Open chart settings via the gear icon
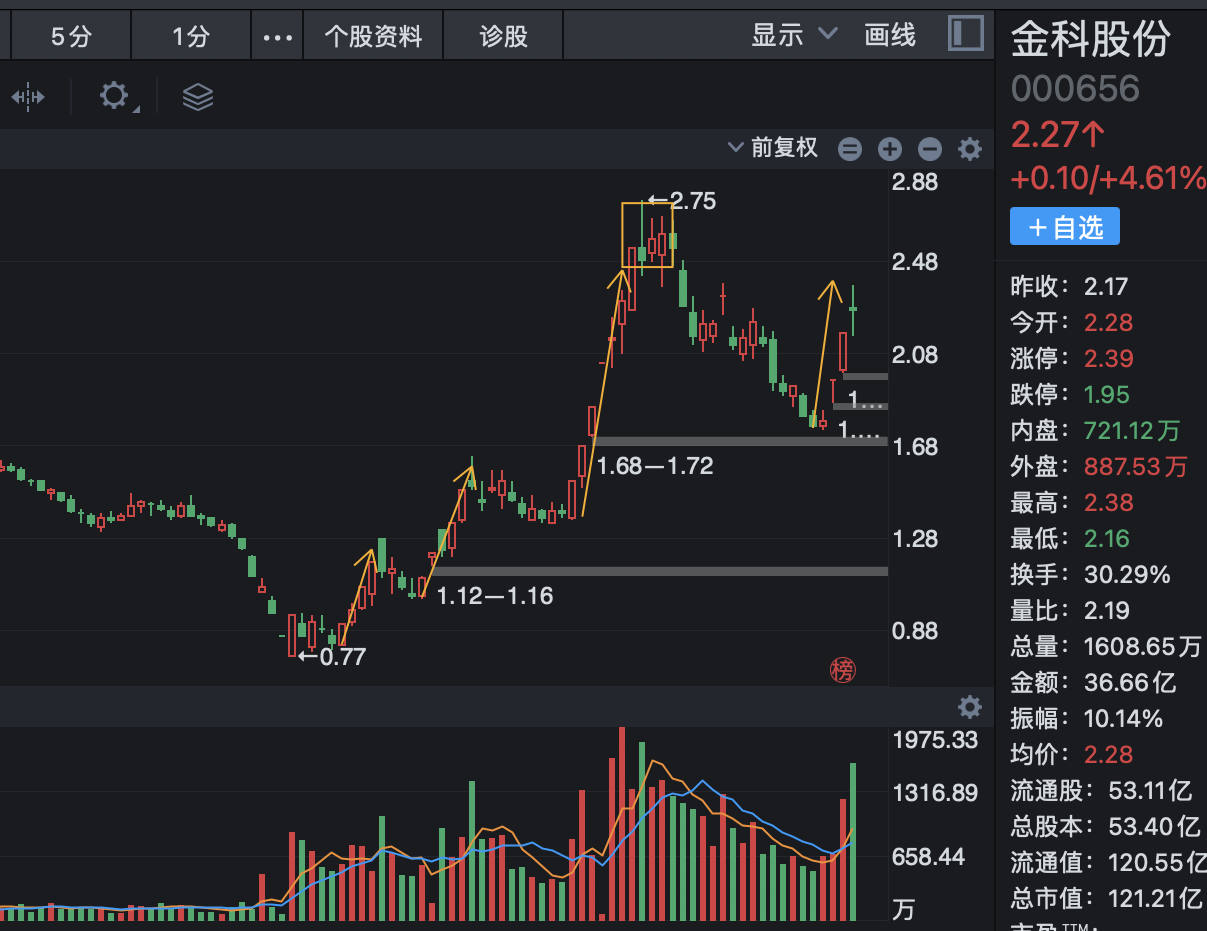Viewport: 1207px width, 931px height. [969, 148]
